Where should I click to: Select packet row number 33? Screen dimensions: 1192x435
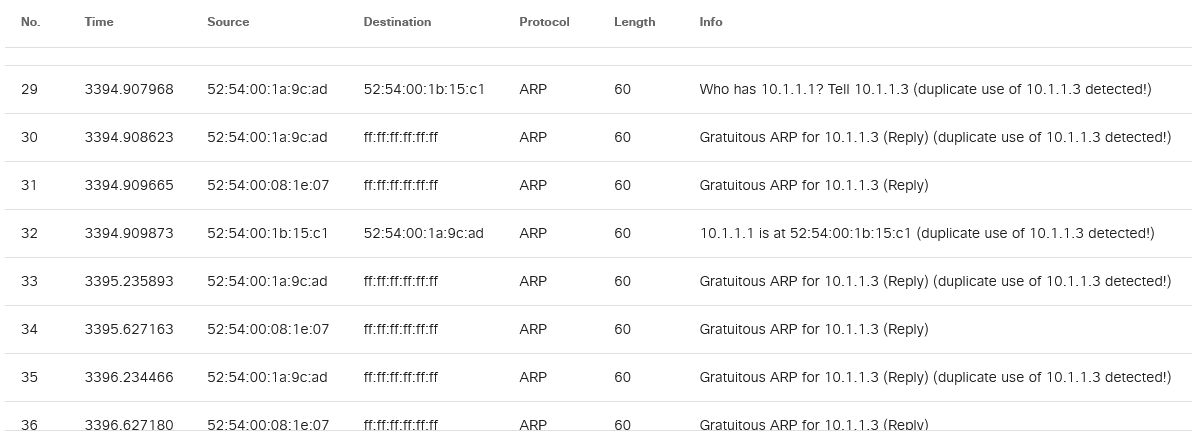tap(29, 282)
